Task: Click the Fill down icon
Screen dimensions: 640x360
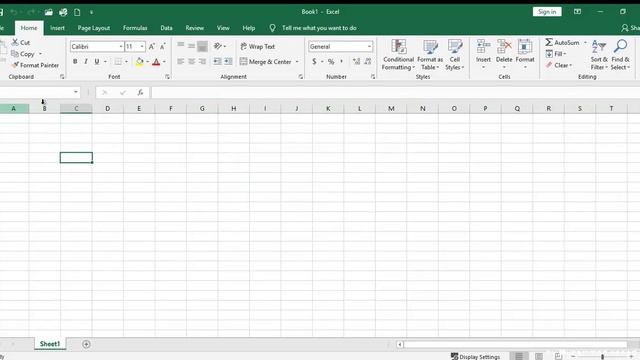Action: tap(549, 53)
